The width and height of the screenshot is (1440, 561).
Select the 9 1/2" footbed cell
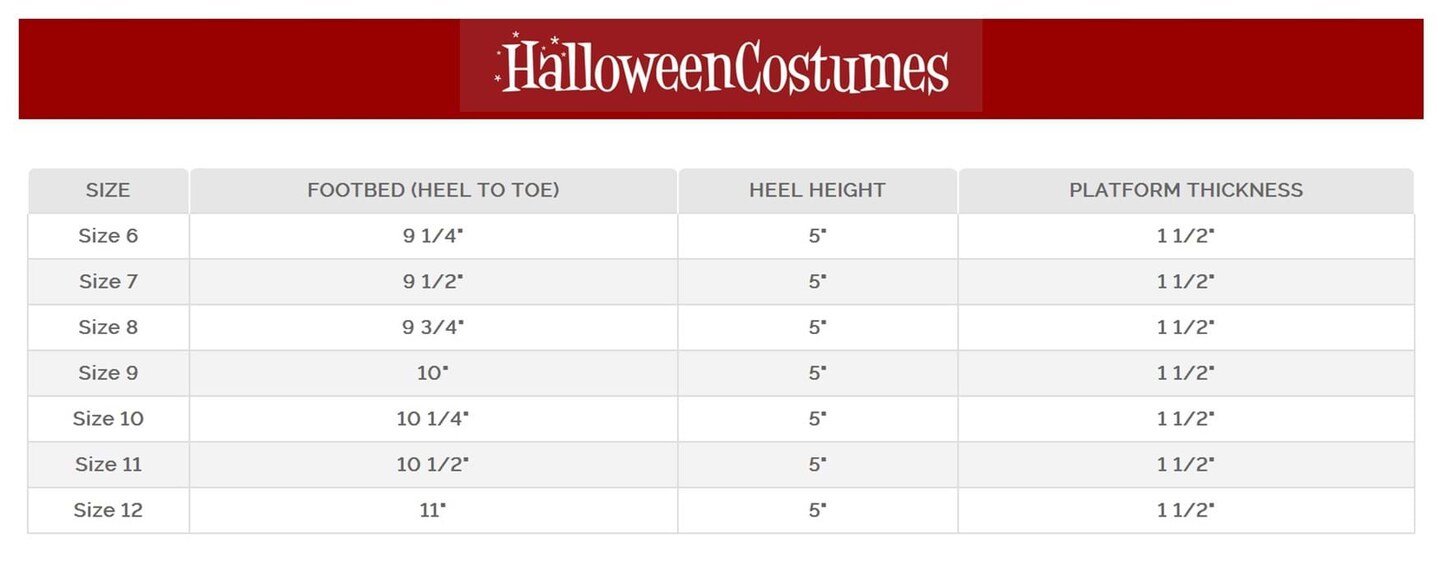(433, 282)
